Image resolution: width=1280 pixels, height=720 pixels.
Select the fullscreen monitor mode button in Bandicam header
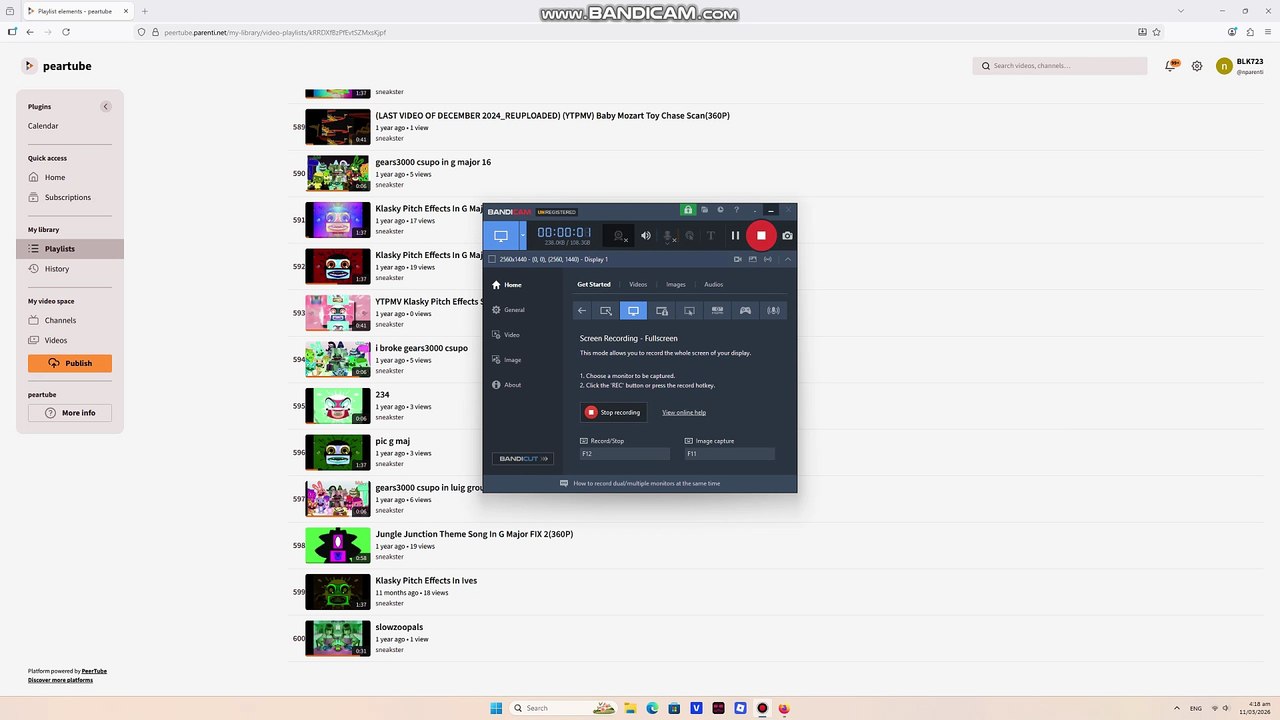(x=501, y=236)
